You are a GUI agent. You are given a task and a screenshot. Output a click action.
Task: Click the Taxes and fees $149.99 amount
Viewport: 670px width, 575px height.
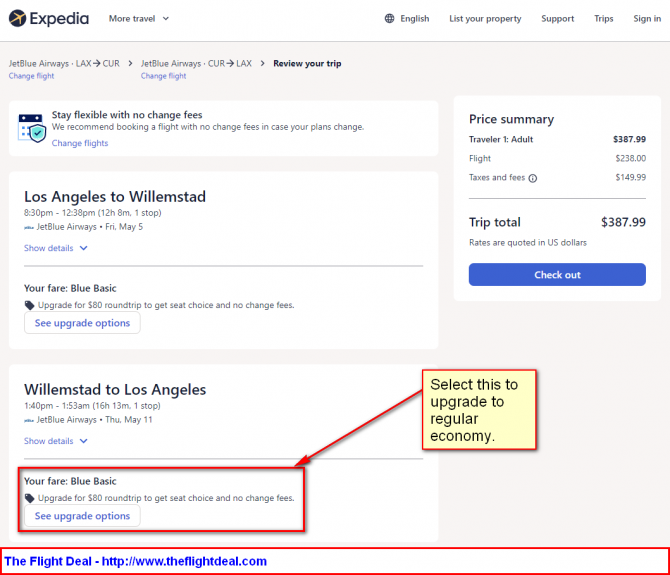pos(630,177)
